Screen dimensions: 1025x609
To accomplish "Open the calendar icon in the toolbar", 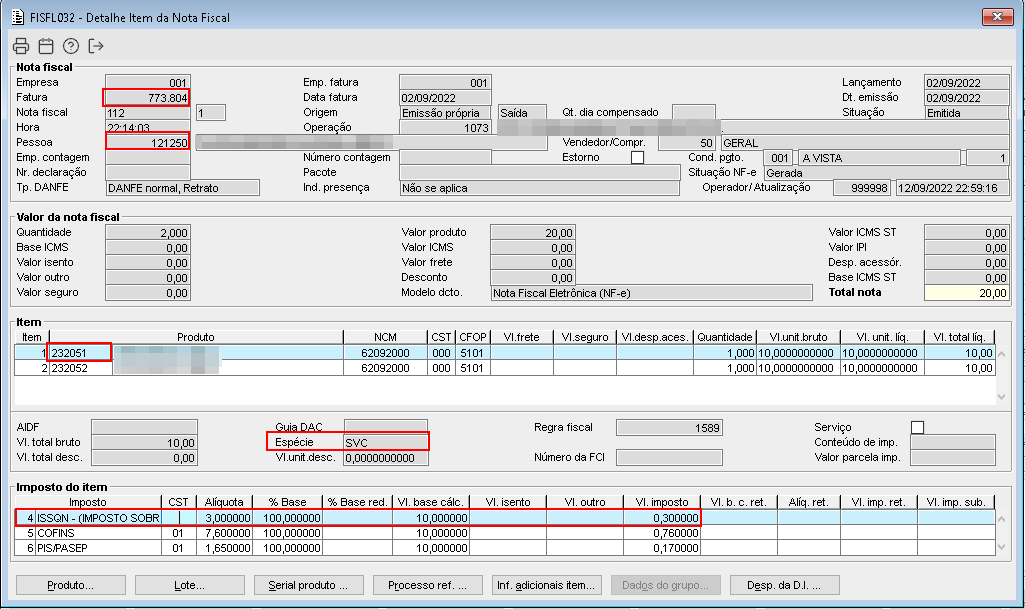I will pos(46,46).
